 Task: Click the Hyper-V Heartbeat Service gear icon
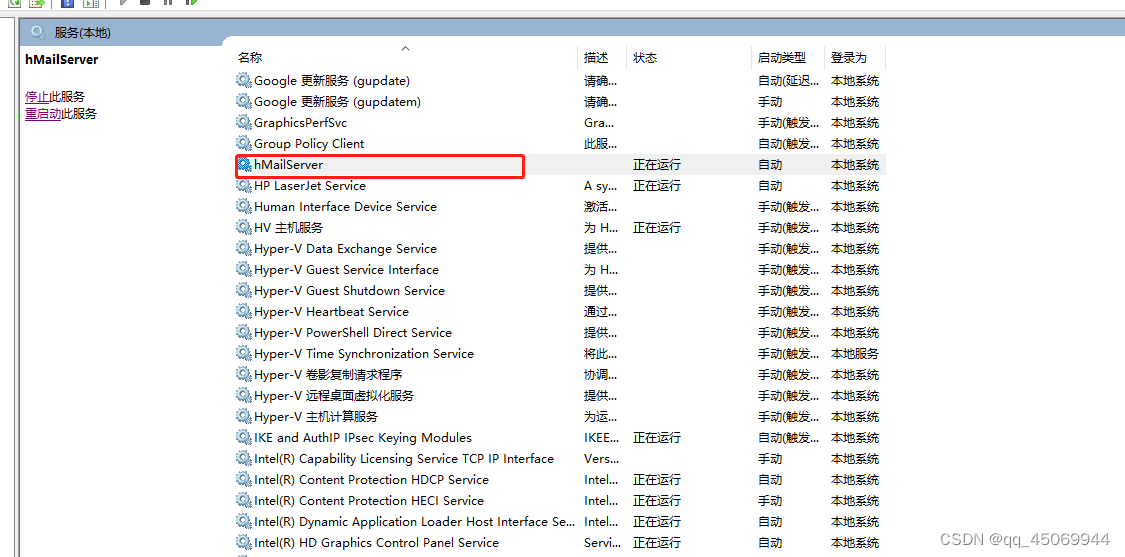tap(244, 312)
